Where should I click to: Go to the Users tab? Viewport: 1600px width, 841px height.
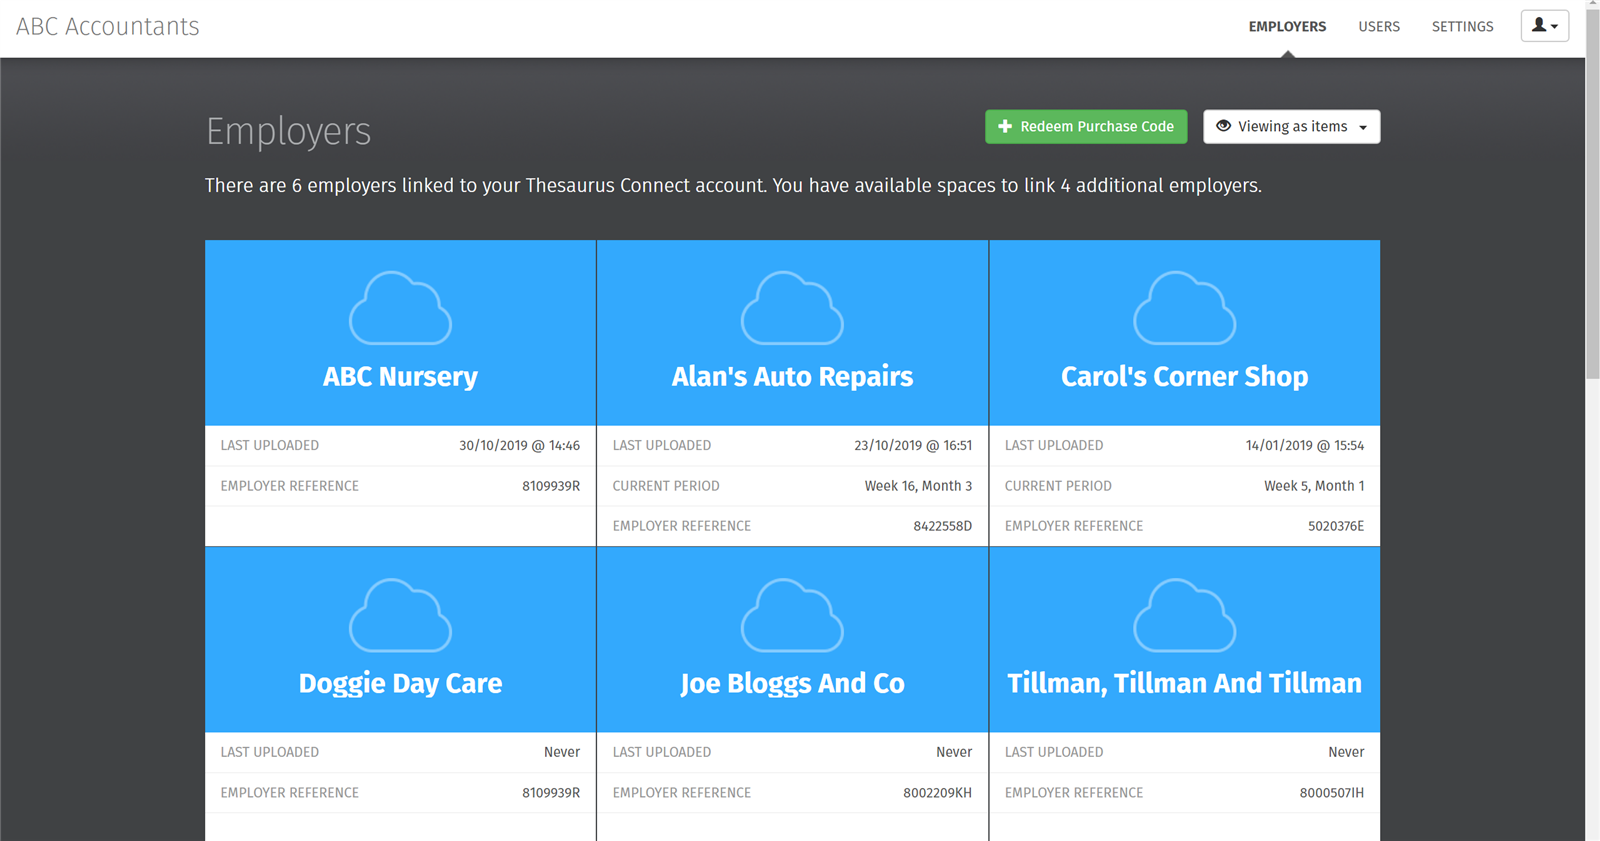[1378, 27]
